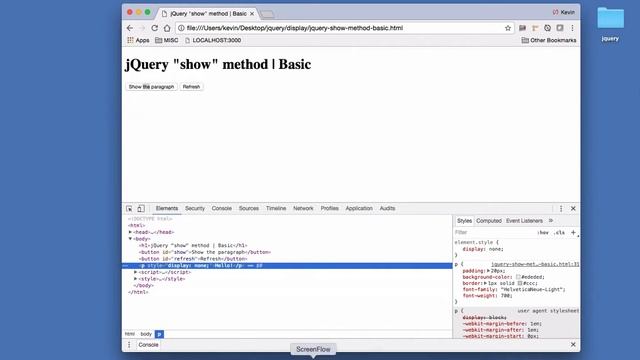Click the history clock extension icon
Viewport: 640px width, 360px height.
(x=547, y=28)
